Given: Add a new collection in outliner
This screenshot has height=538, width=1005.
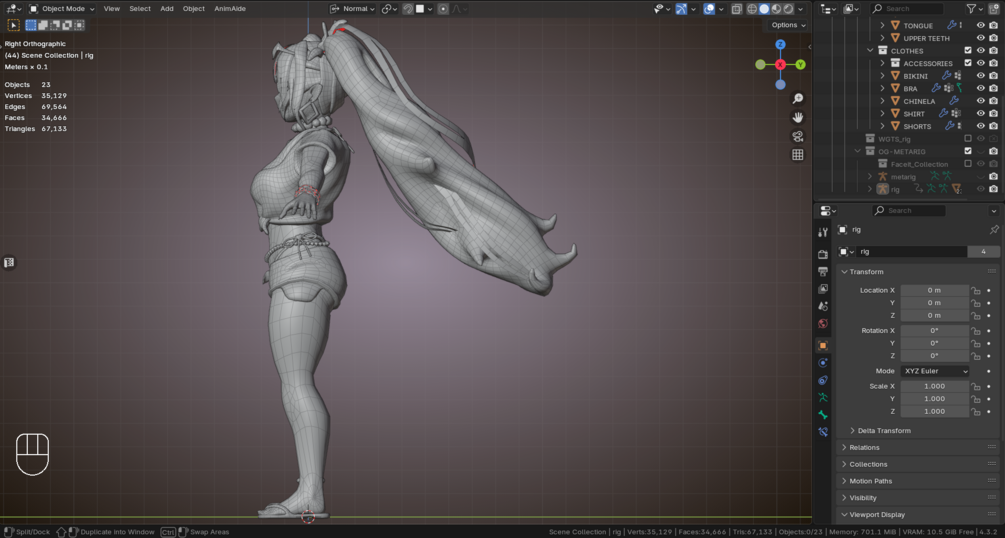Looking at the screenshot, I should [x=994, y=8].
